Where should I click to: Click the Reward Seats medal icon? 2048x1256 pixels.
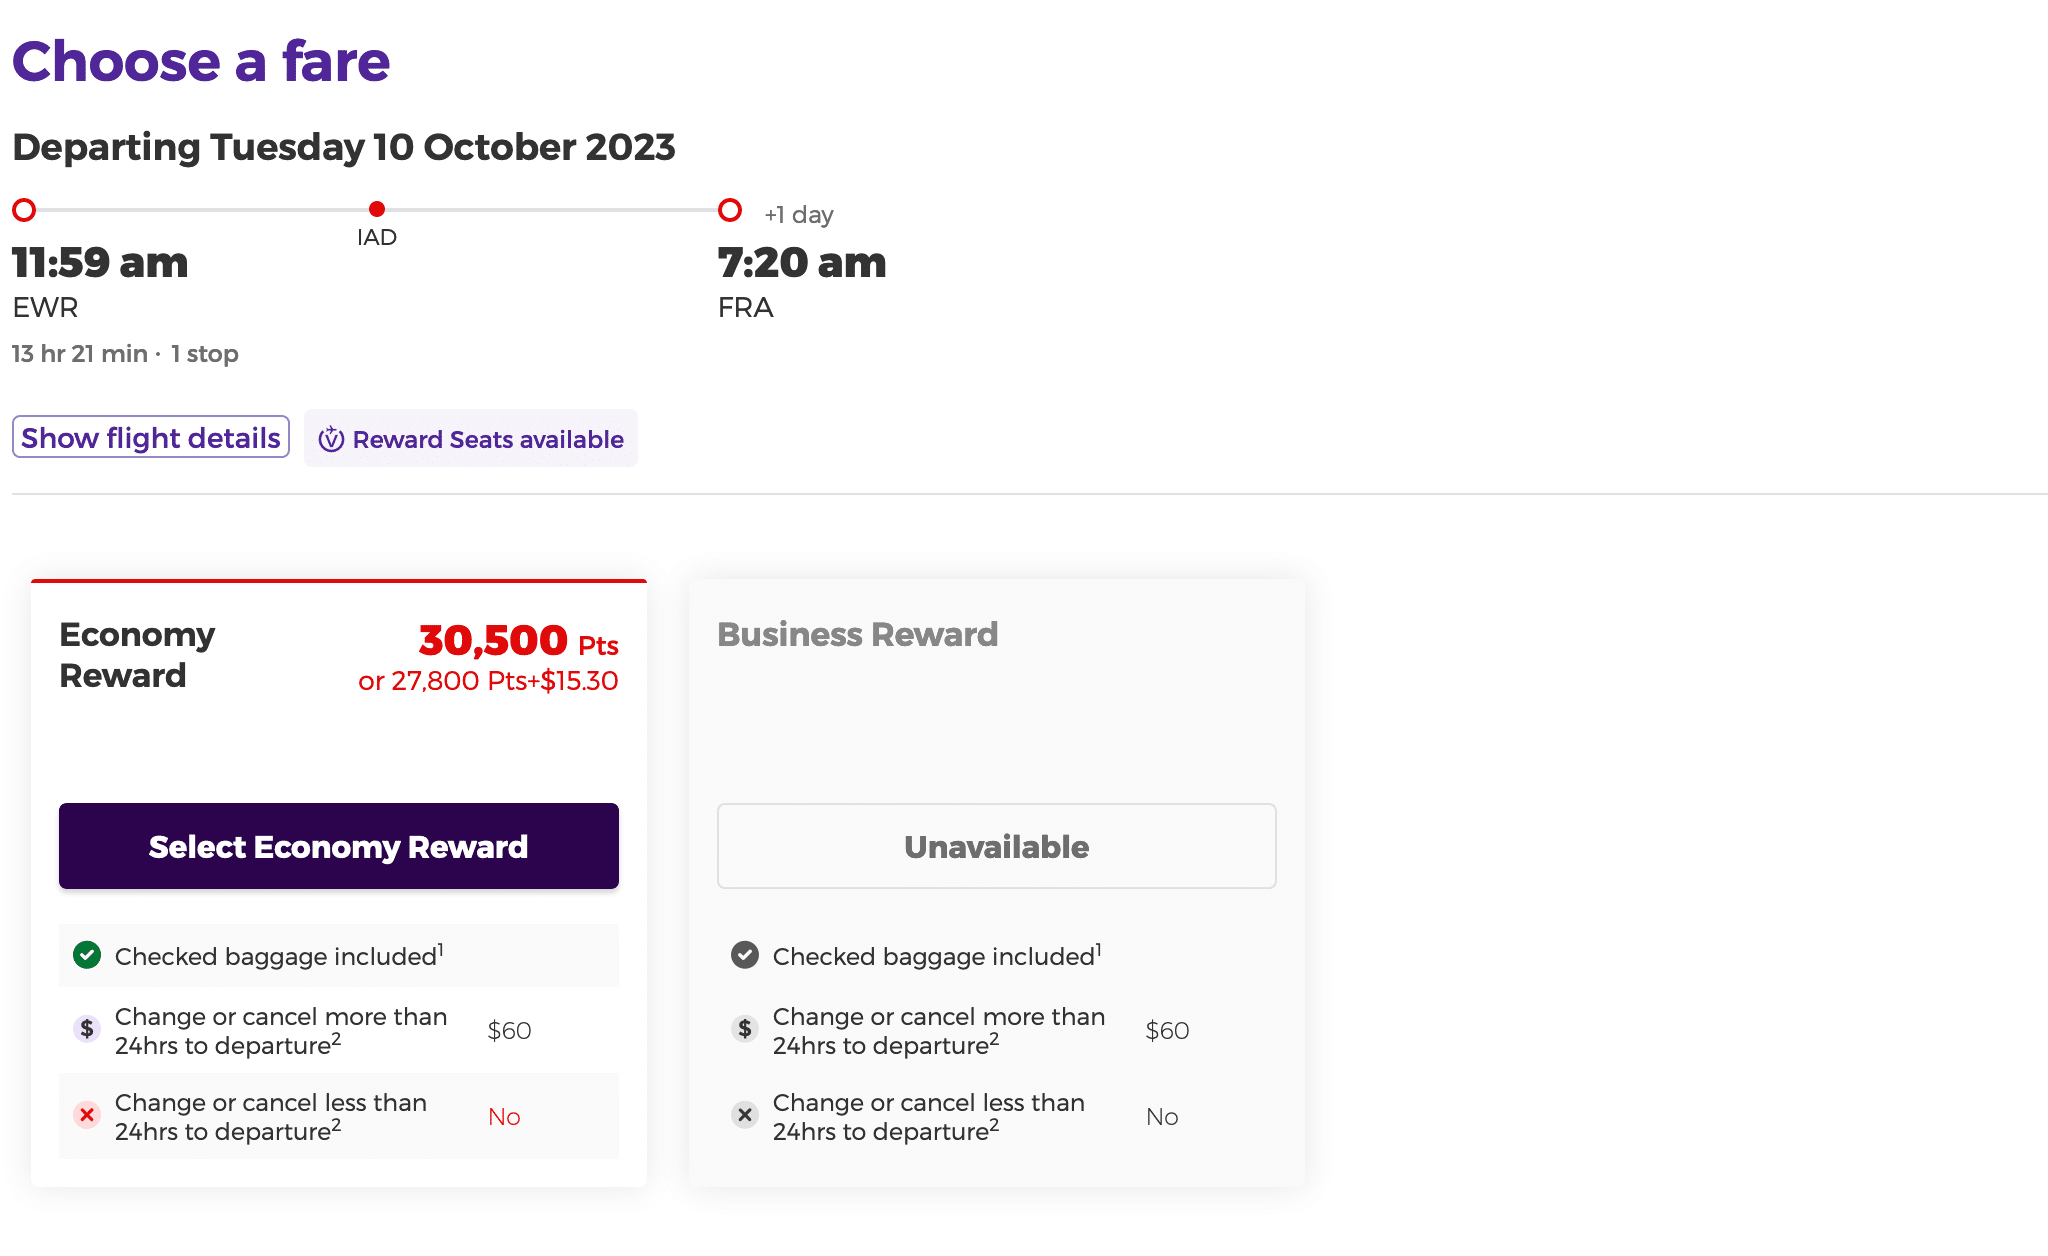331,439
